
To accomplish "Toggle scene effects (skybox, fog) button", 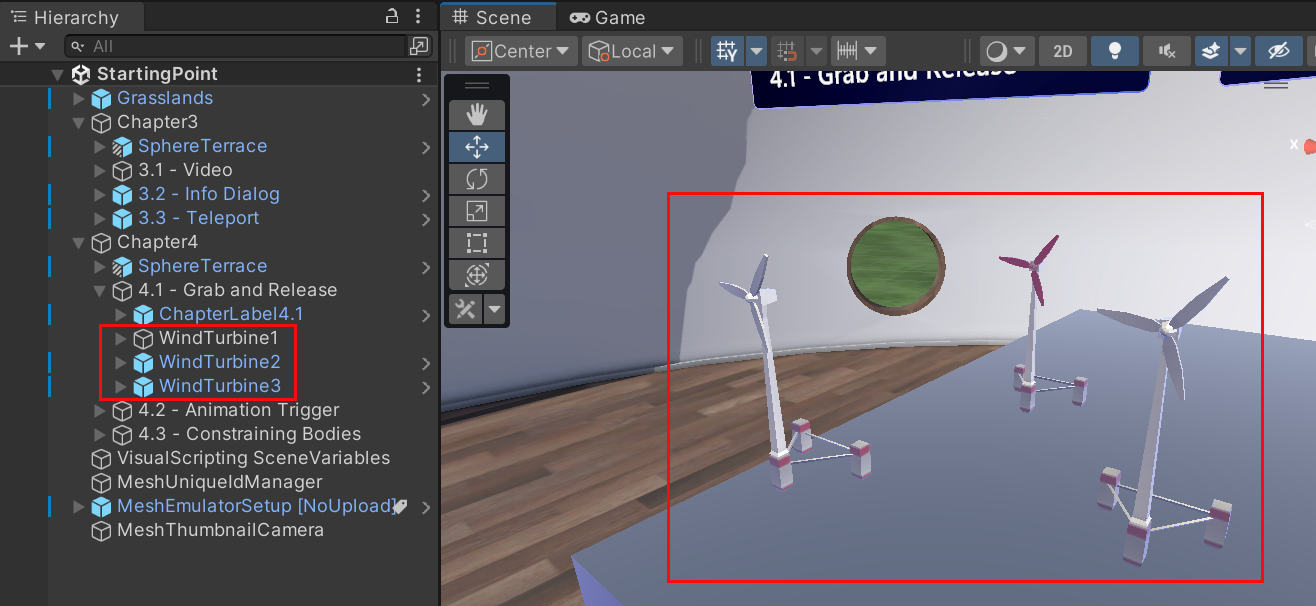I will (x=1210, y=51).
